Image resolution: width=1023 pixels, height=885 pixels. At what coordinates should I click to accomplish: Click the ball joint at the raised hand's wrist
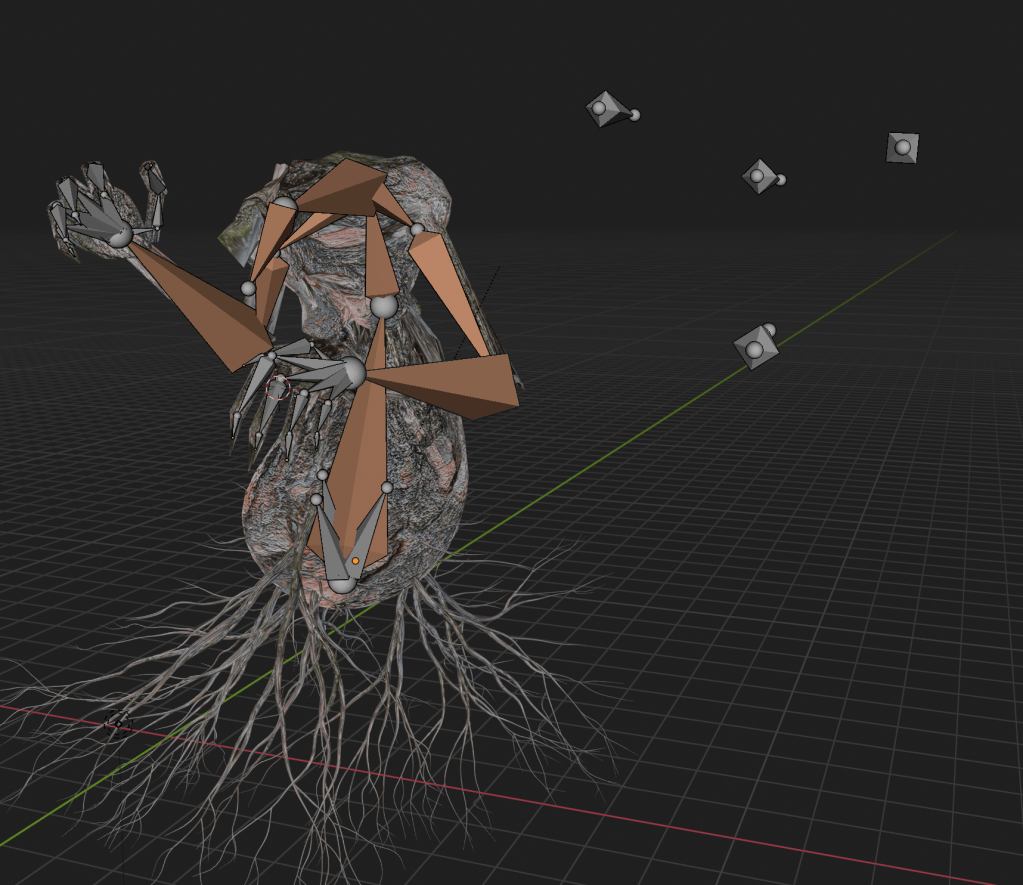click(x=120, y=236)
